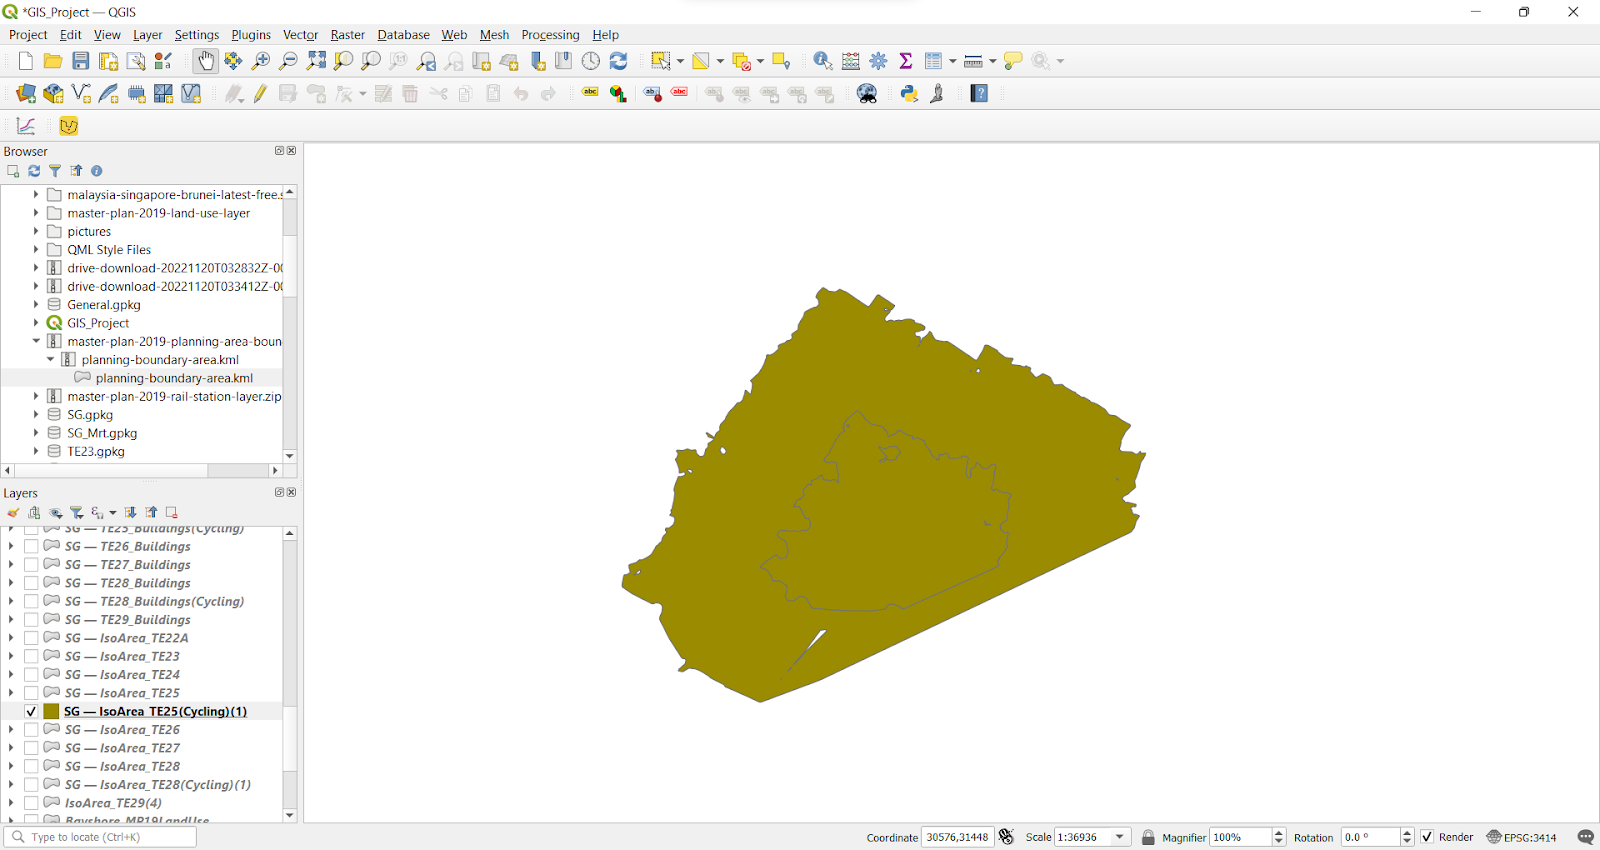Activate the Identify Features tool
Image resolution: width=1600 pixels, height=850 pixels.
tap(822, 61)
